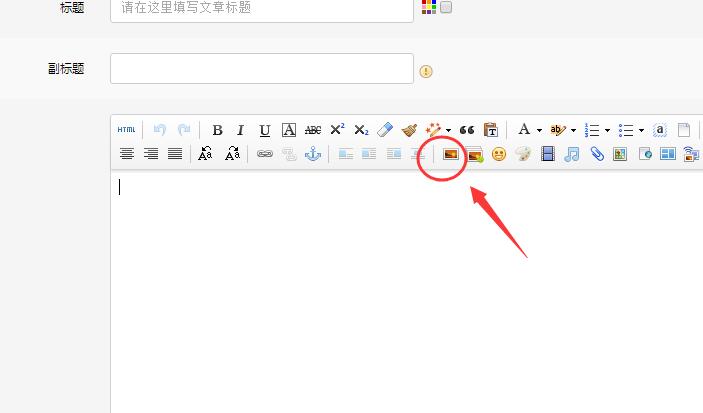Apply underline formatting

[x=264, y=130]
